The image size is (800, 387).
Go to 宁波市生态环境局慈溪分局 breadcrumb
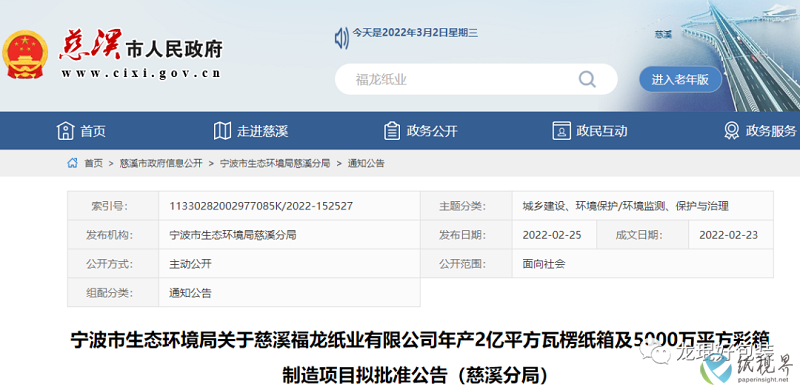[275, 163]
